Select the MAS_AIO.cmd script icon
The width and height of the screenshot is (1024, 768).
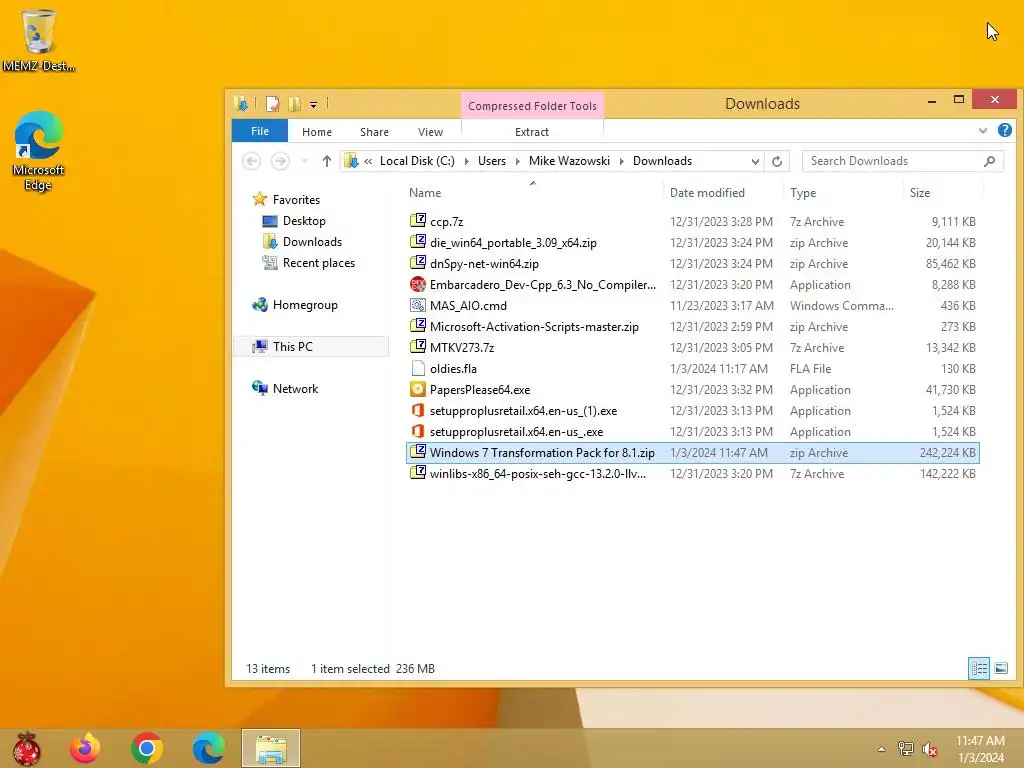point(418,305)
